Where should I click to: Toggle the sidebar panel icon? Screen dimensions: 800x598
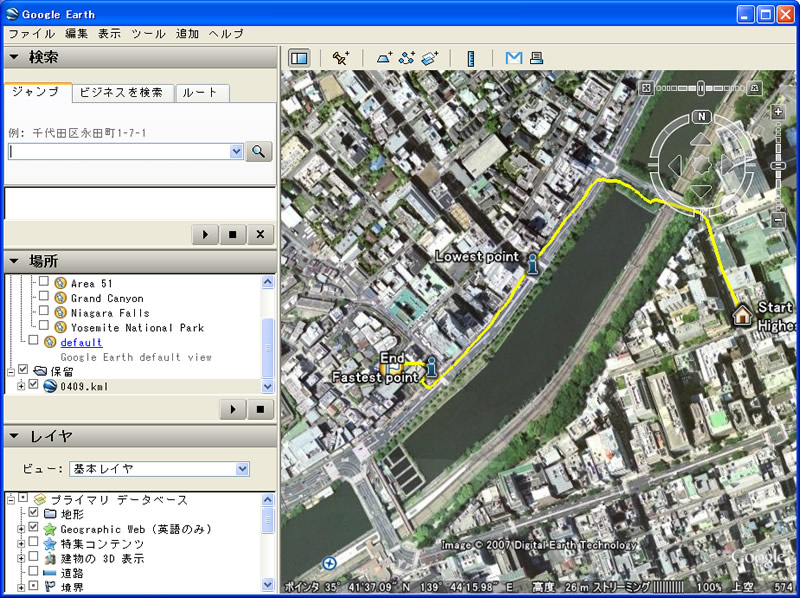299,58
